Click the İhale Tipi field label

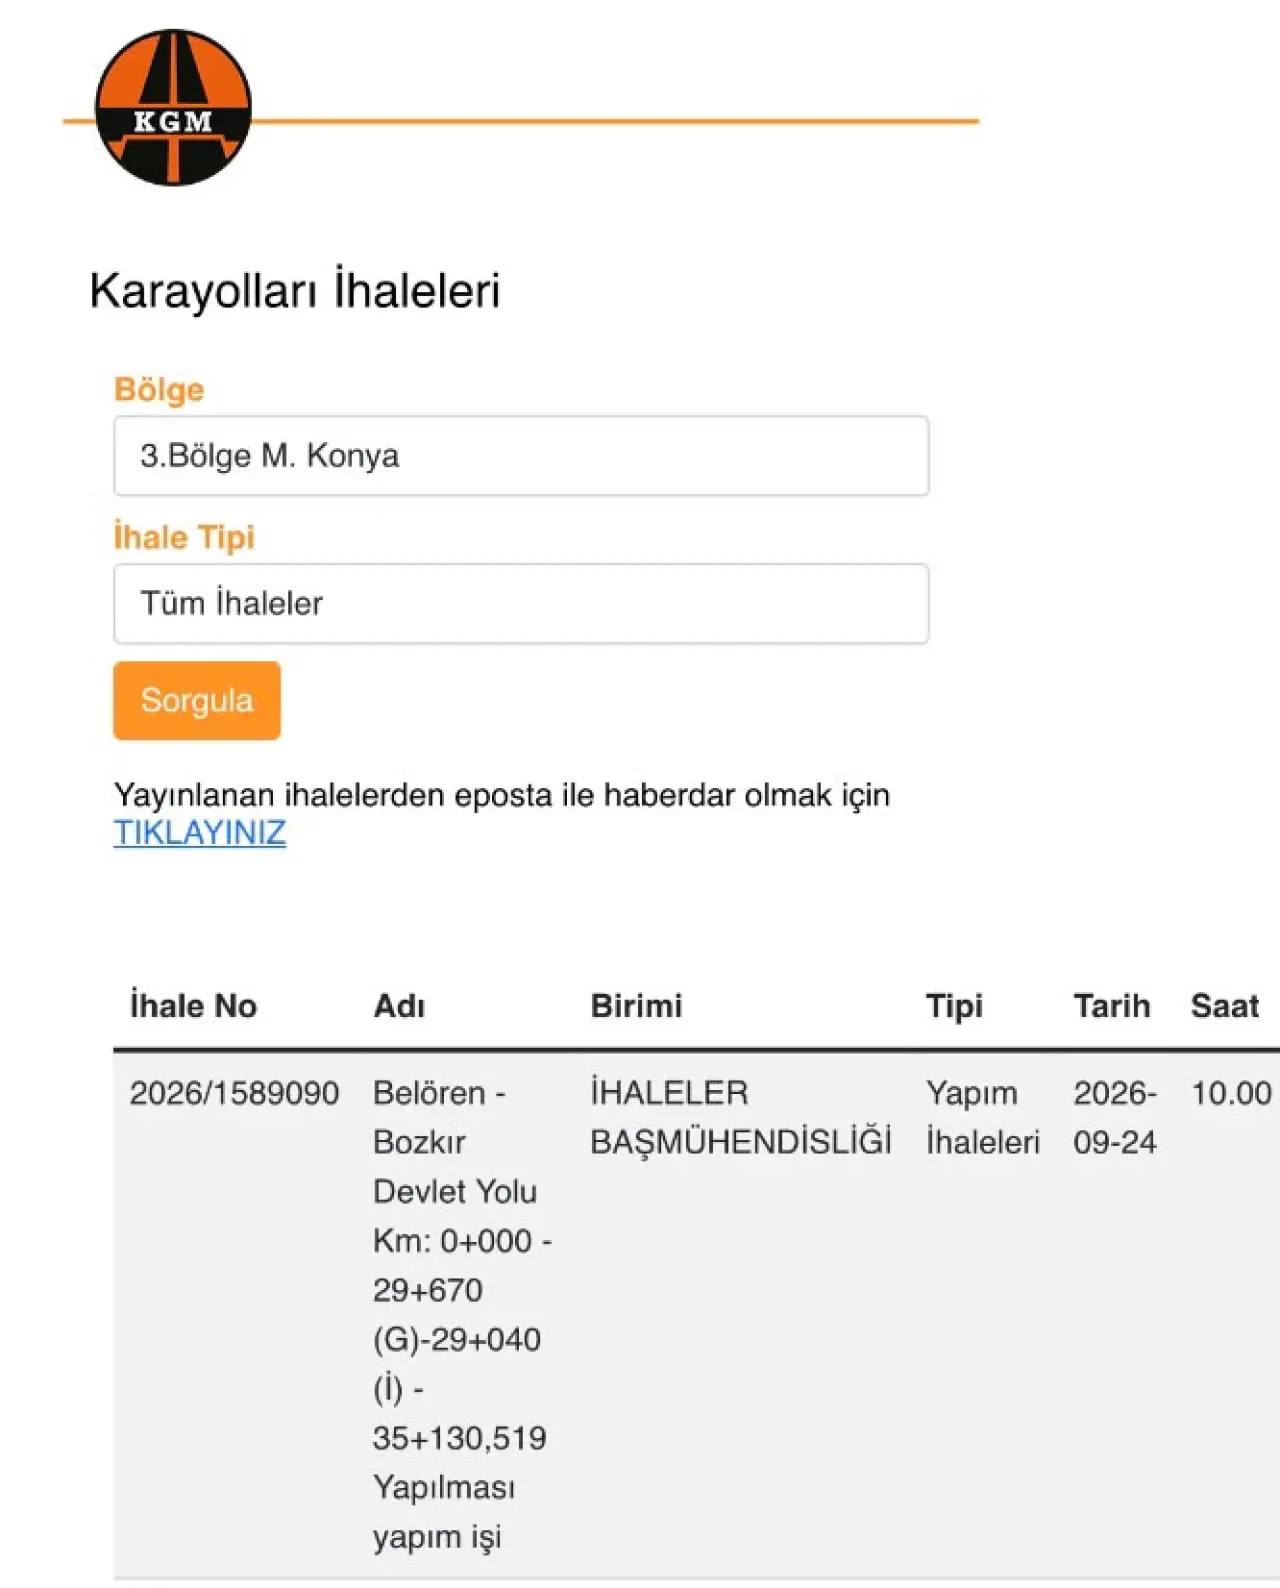coord(184,537)
